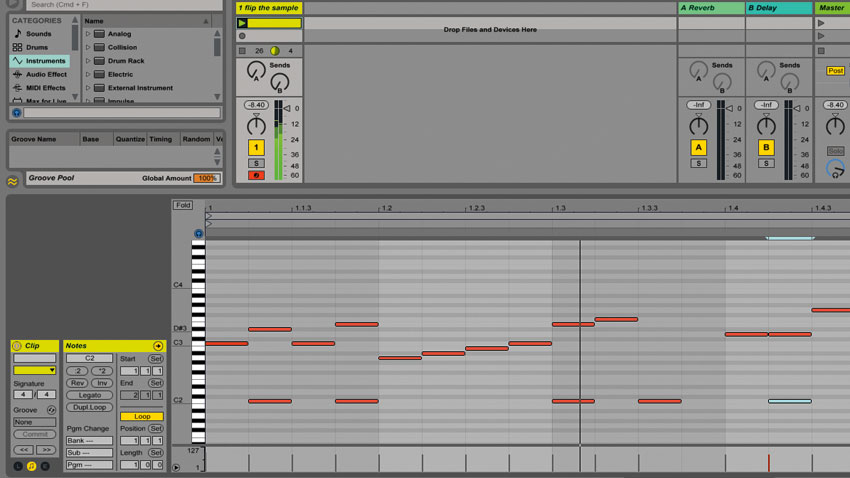Toggle the piano roll preview headphone
This screenshot has height=478, width=850.
tap(198, 234)
